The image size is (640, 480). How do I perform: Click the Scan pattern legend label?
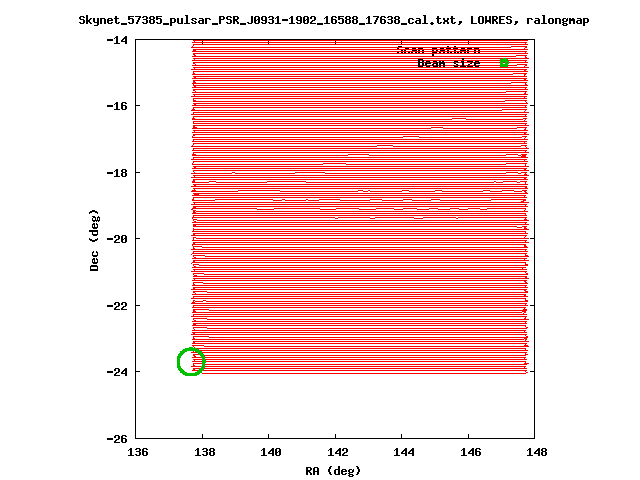[438, 50]
